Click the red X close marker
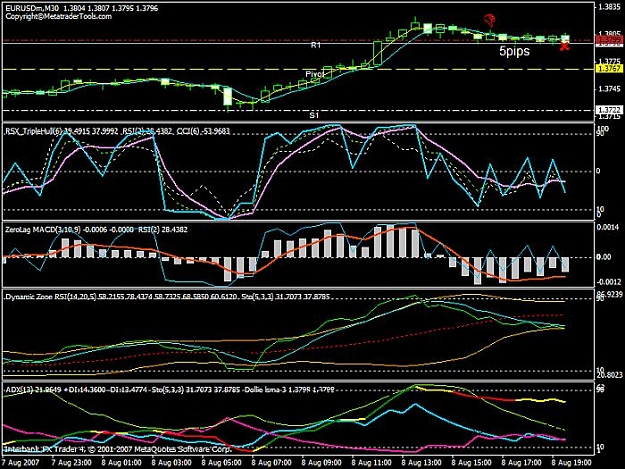 tap(564, 47)
